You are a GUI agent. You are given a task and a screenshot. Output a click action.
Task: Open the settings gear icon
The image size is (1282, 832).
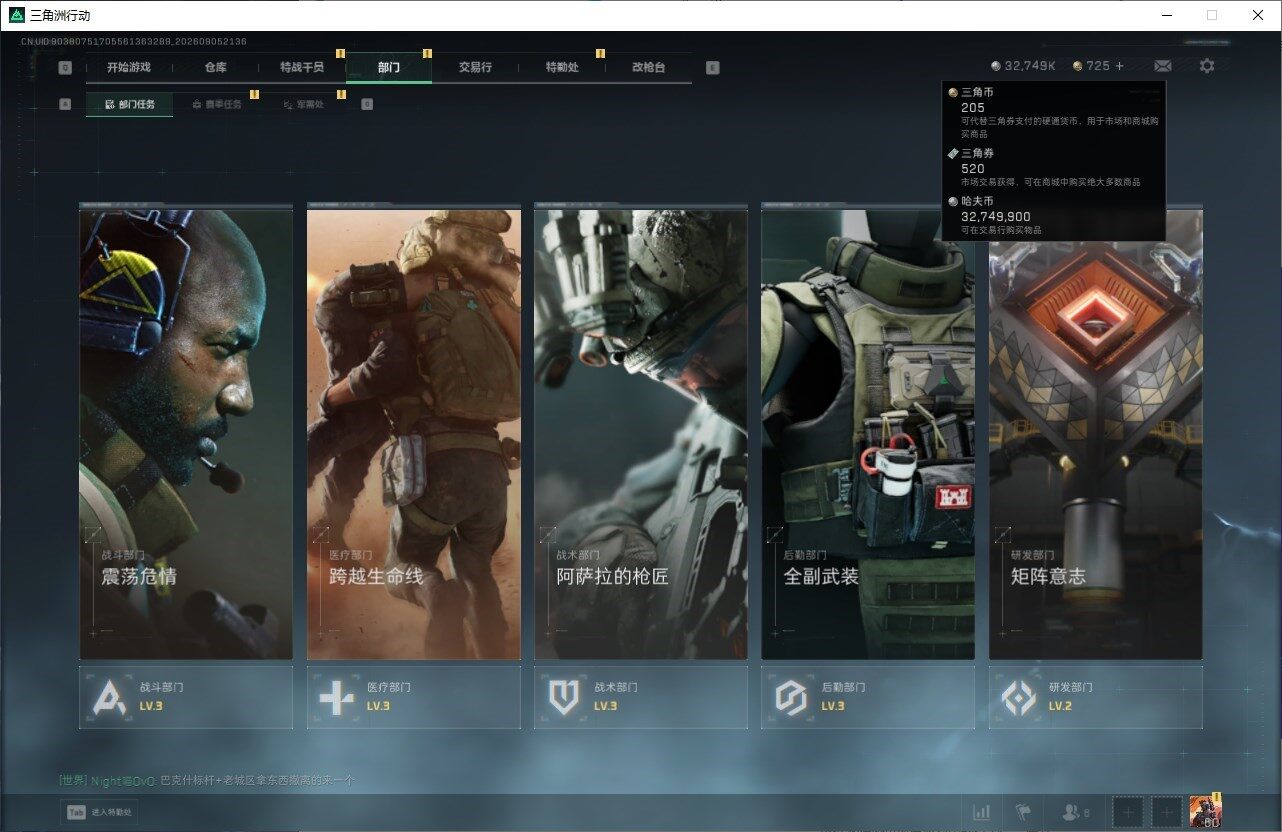tap(1207, 66)
